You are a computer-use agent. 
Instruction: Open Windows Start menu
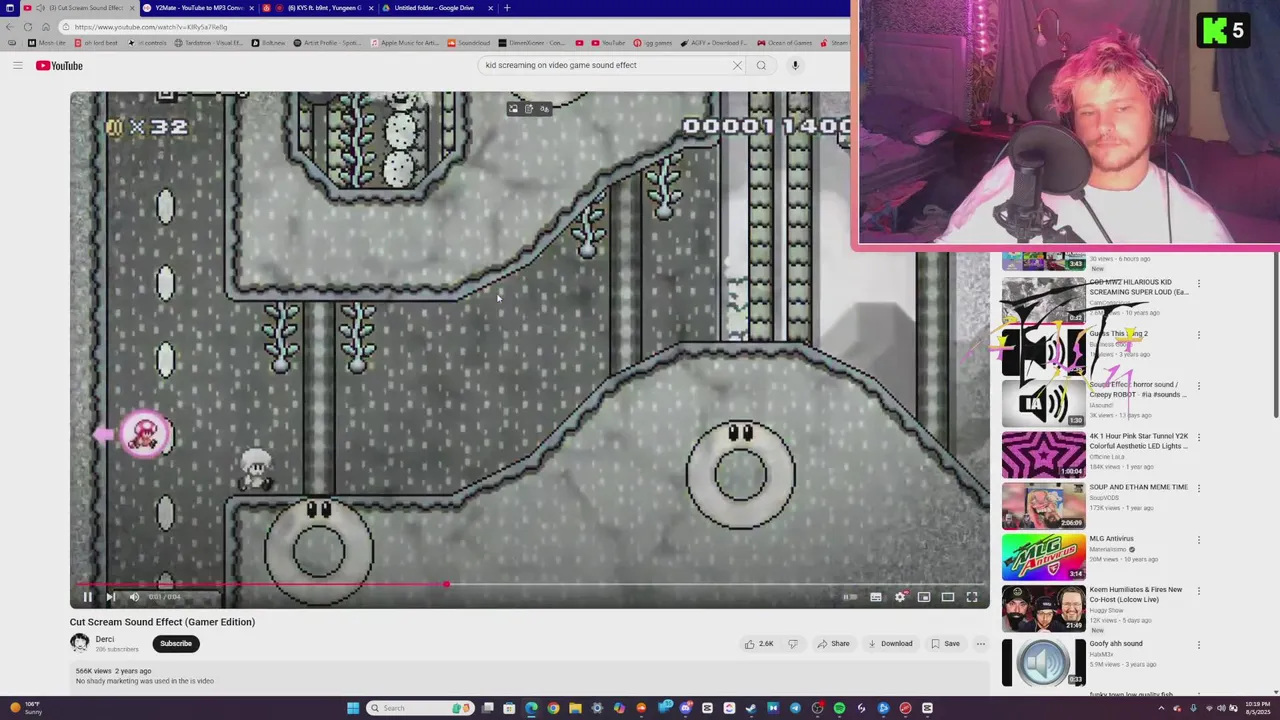point(353,708)
